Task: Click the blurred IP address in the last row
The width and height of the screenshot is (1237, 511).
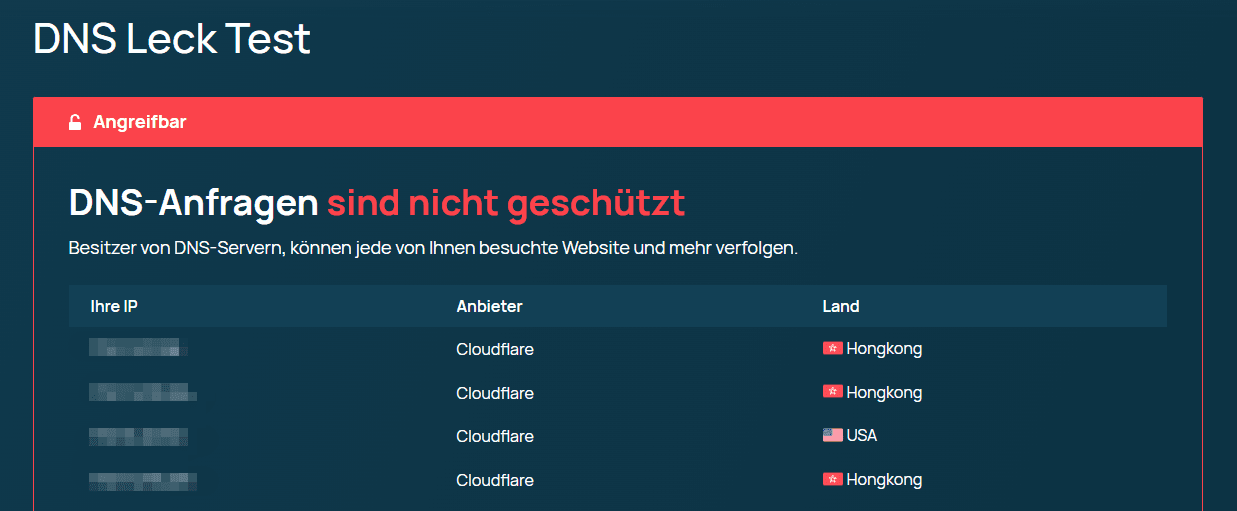Action: coord(142,482)
